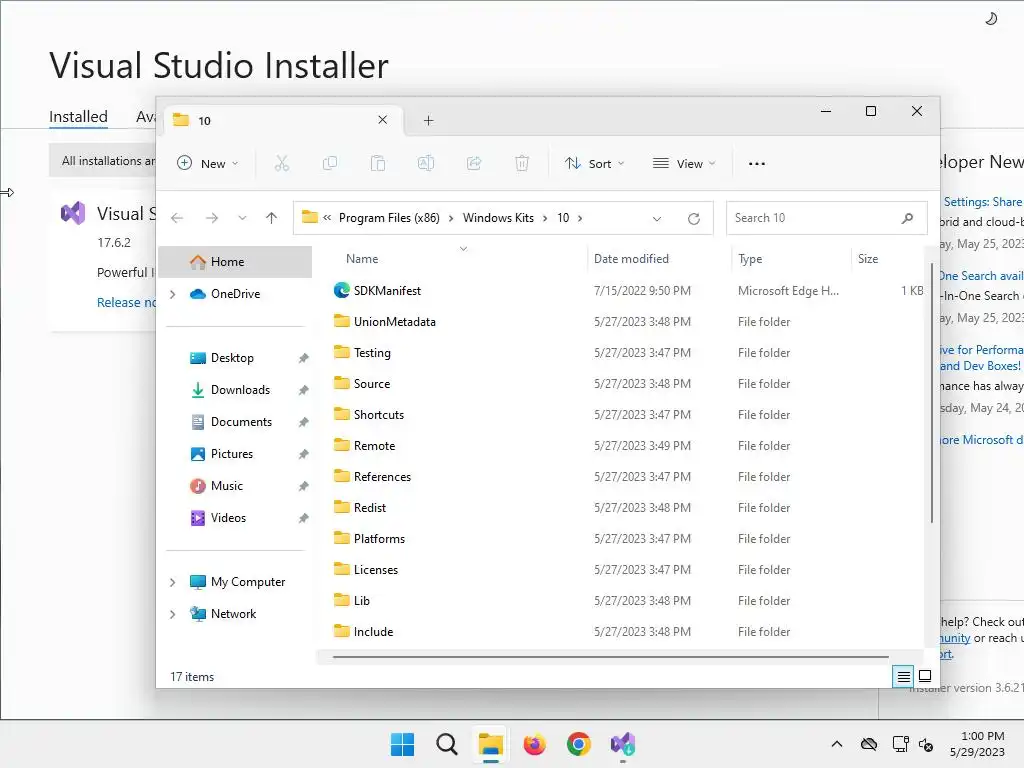
Task: Expand My Computer tree node
Action: pyautogui.click(x=172, y=582)
